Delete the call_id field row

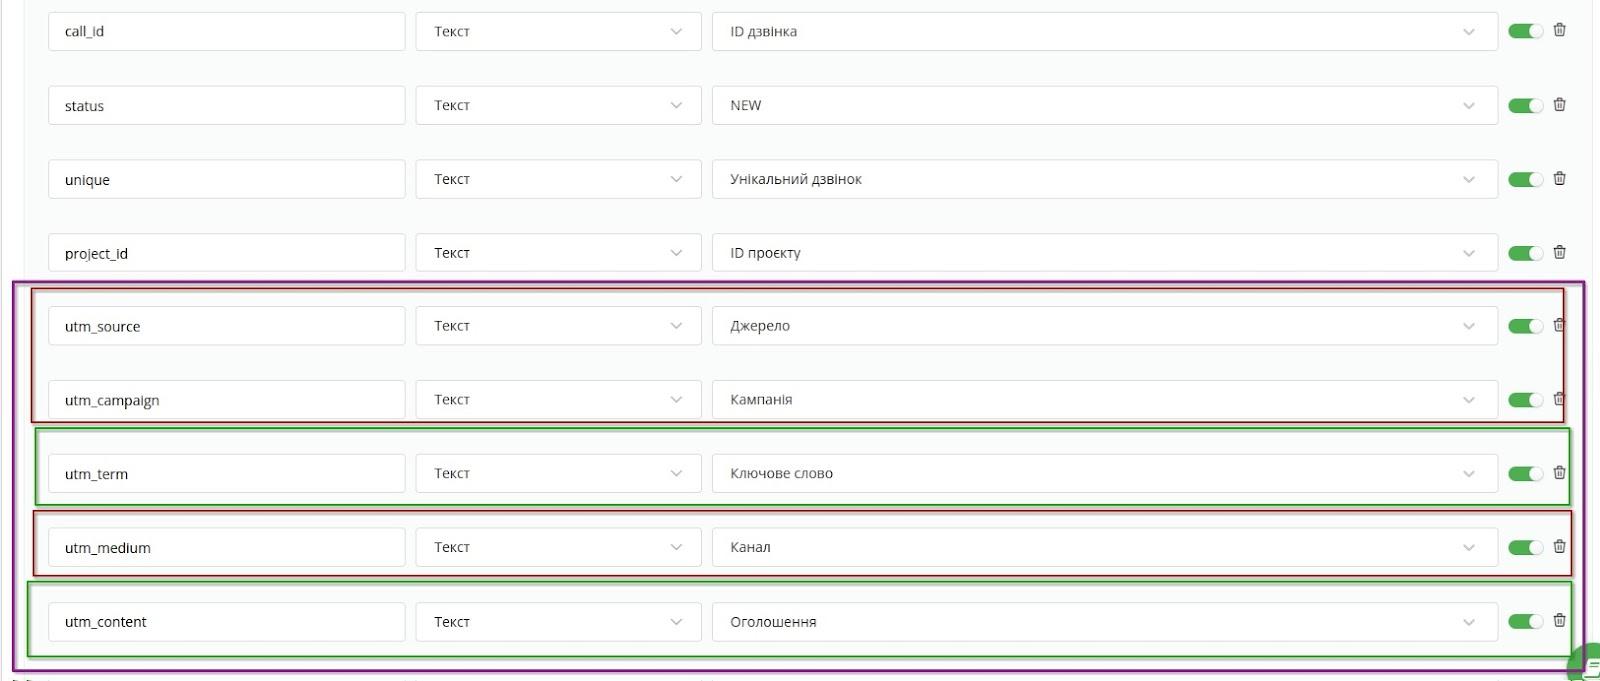click(x=1559, y=30)
